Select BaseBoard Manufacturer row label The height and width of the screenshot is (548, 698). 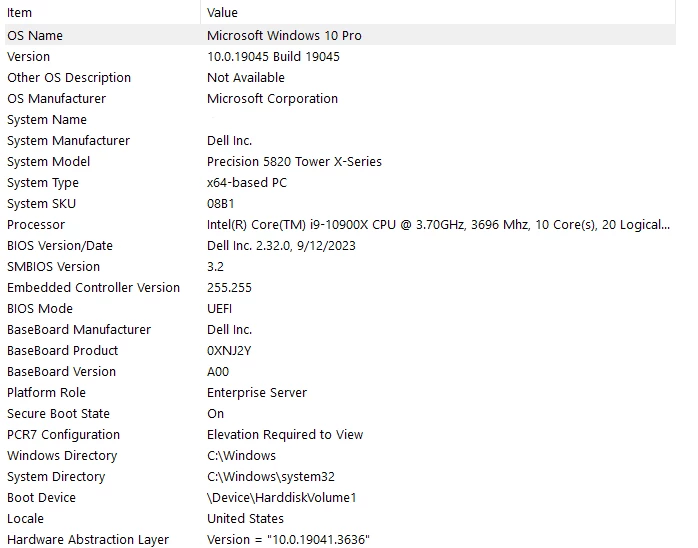click(x=79, y=329)
